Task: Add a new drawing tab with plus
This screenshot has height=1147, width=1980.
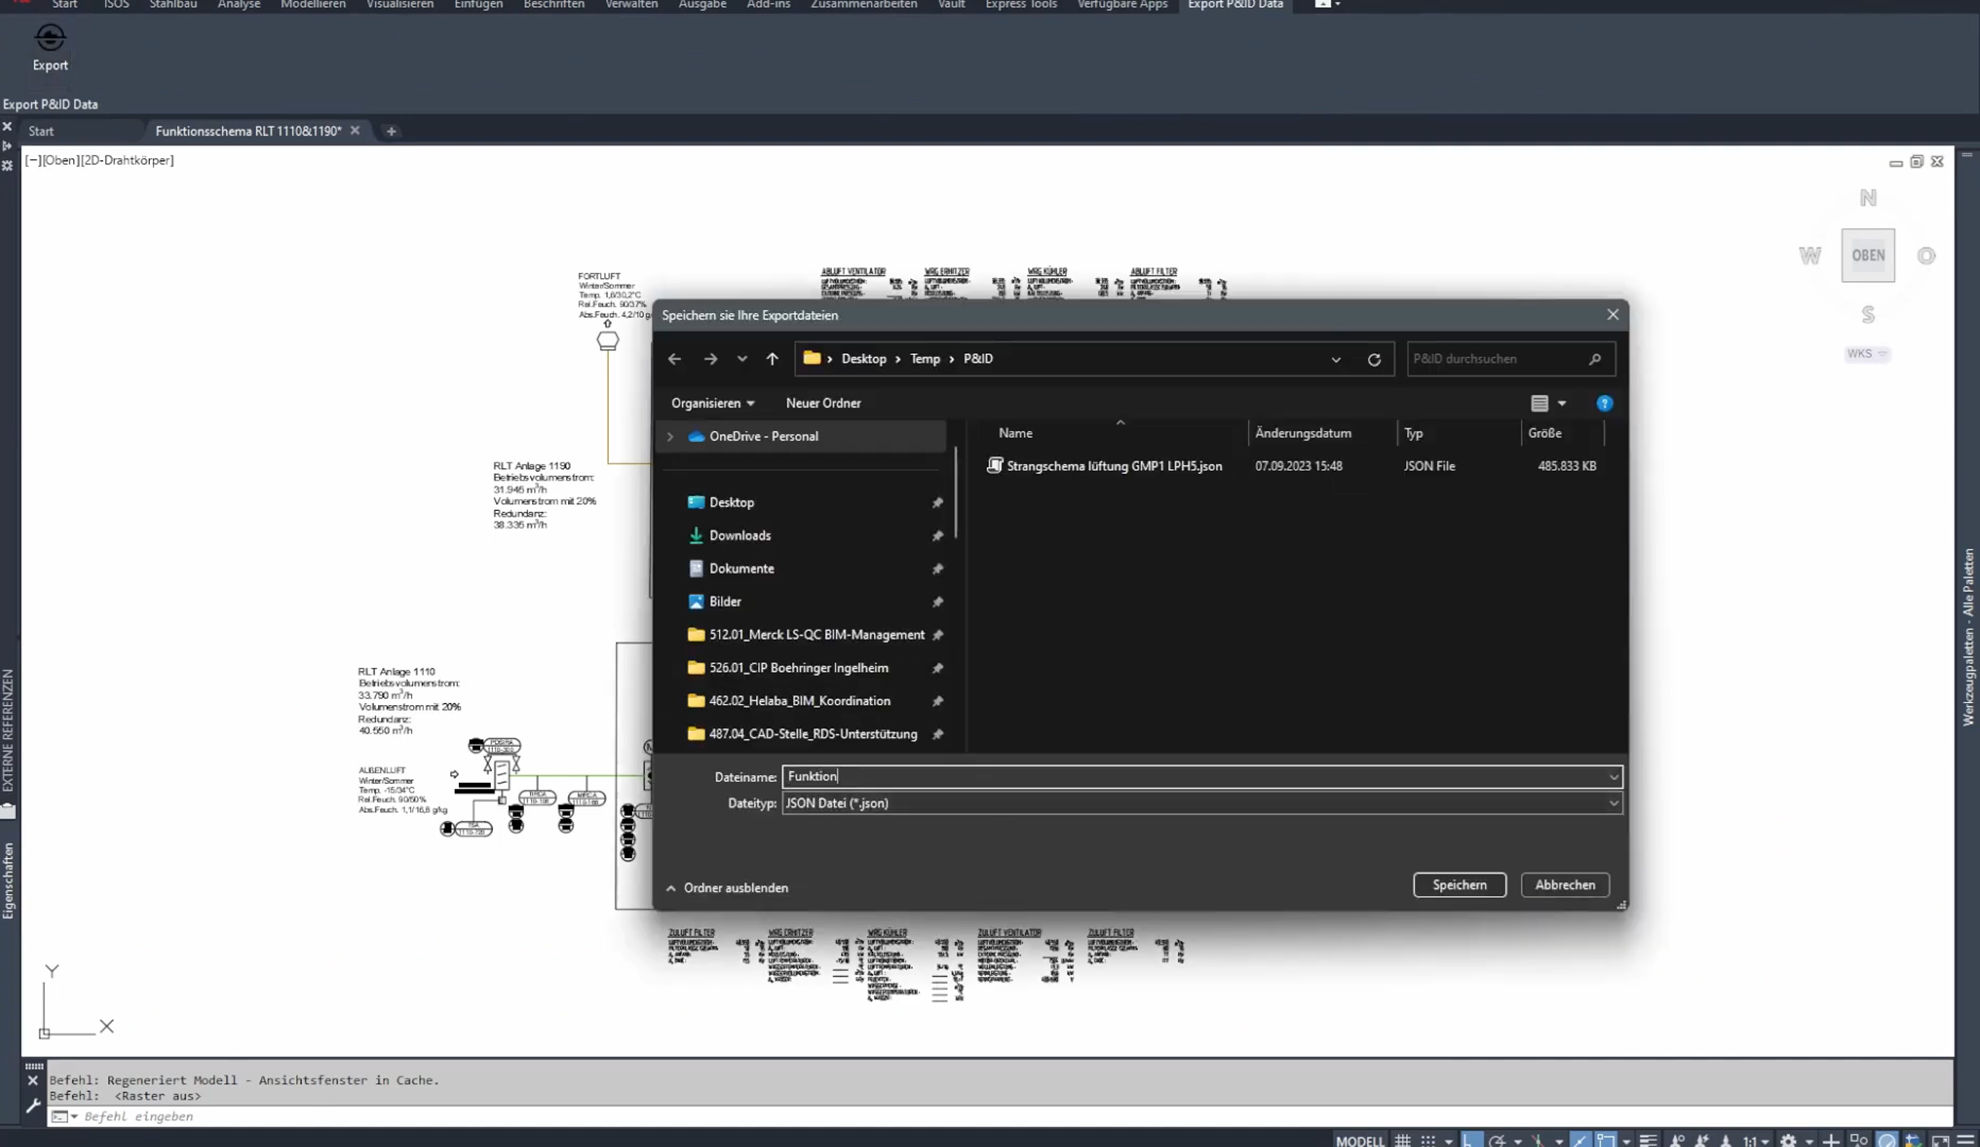Action: pyautogui.click(x=391, y=131)
